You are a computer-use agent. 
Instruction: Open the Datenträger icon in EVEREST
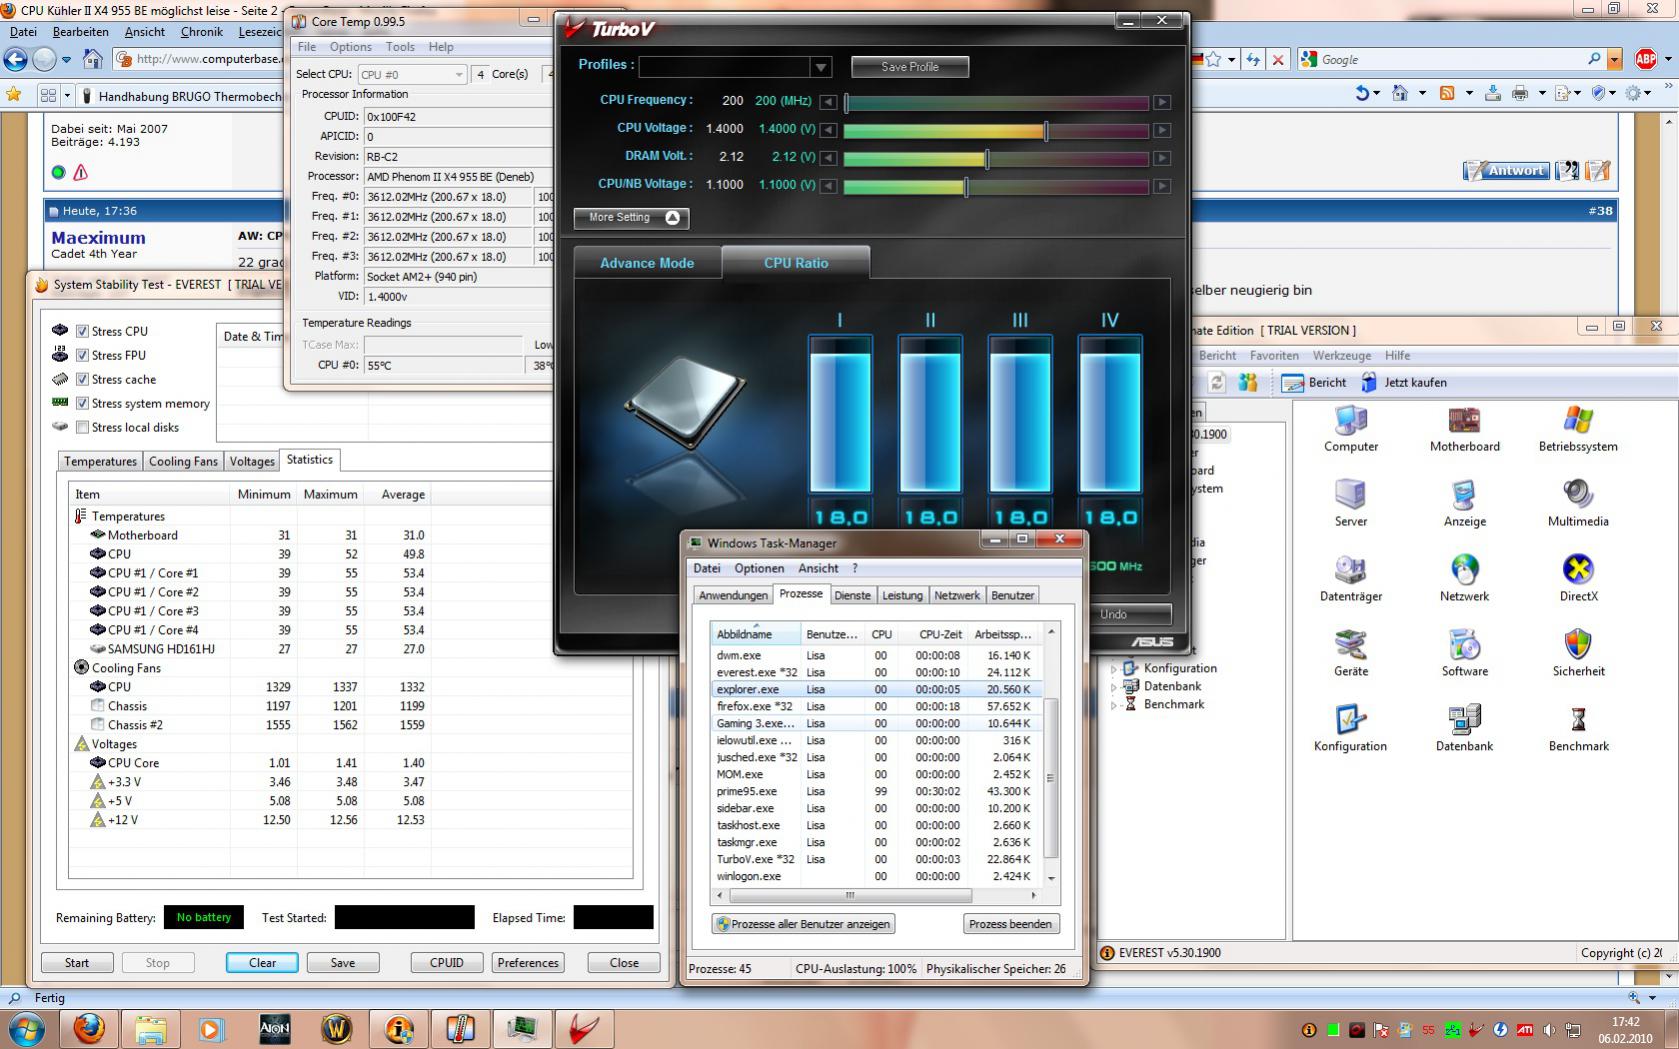(1351, 578)
